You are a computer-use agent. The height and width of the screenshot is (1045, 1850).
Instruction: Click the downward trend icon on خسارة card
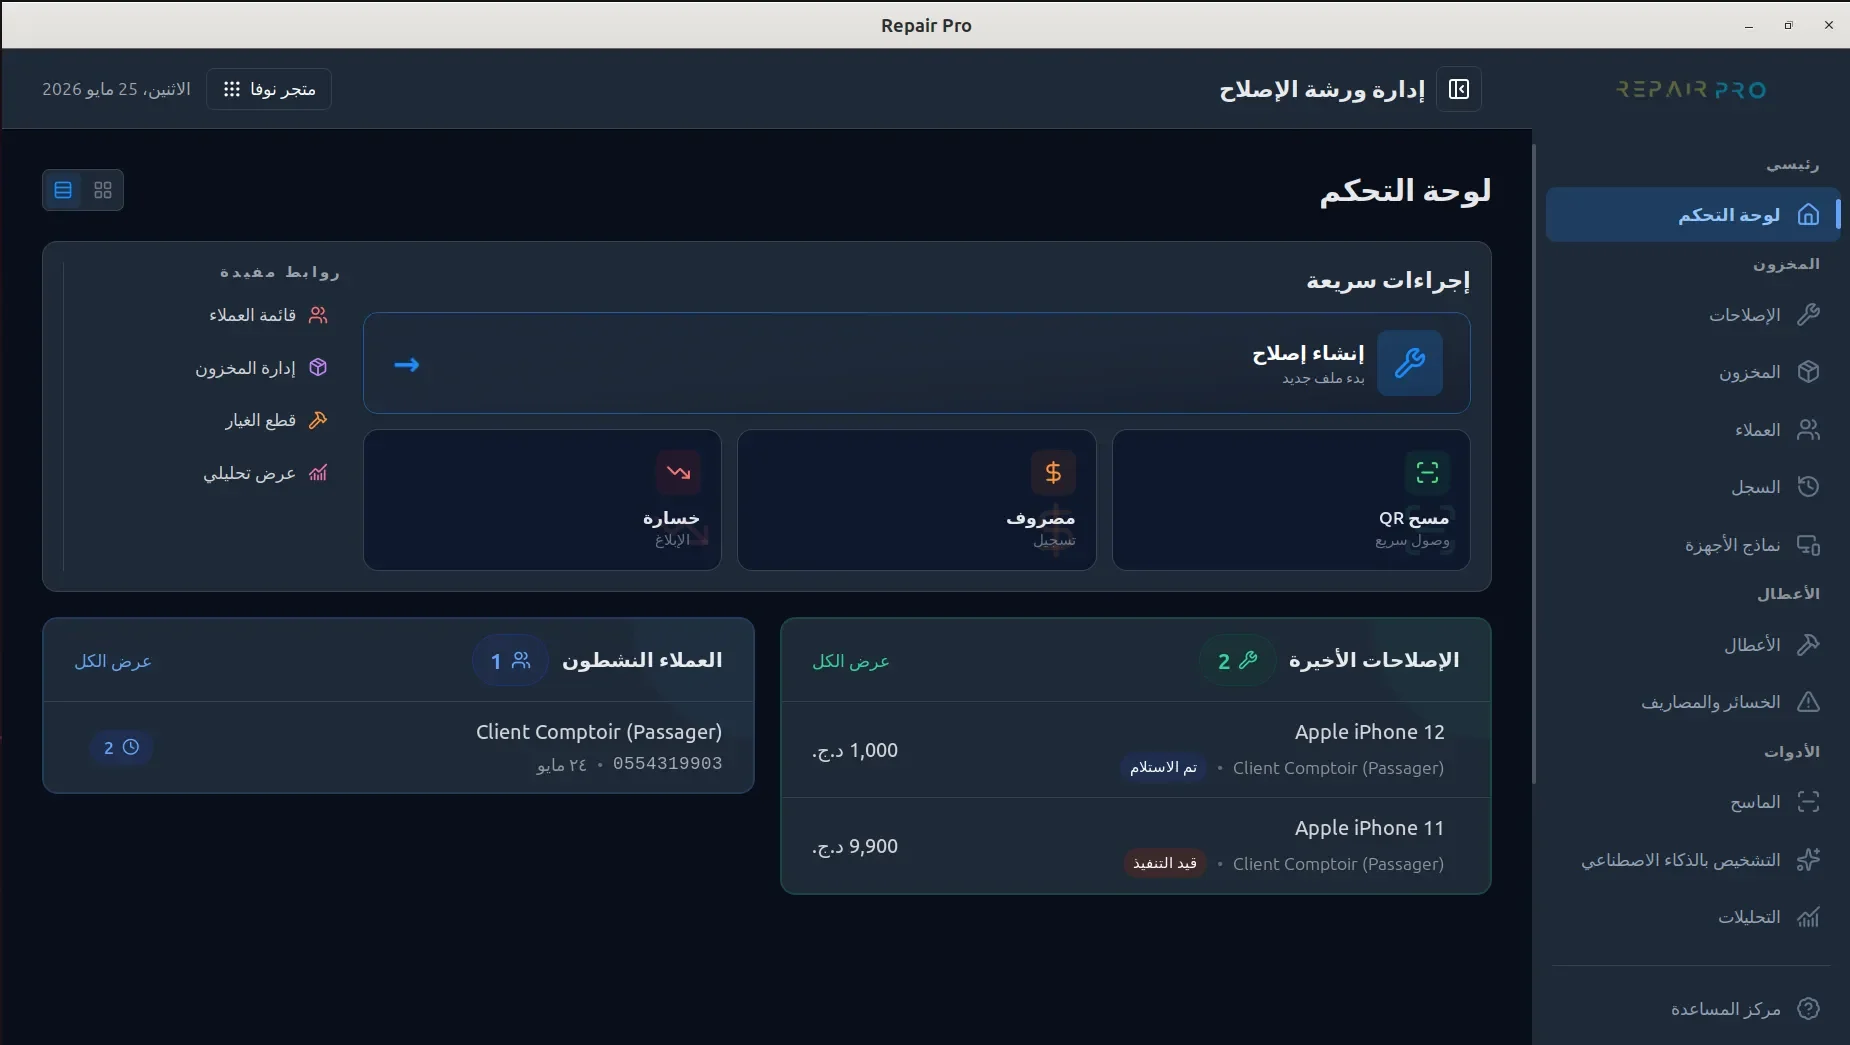(x=678, y=472)
